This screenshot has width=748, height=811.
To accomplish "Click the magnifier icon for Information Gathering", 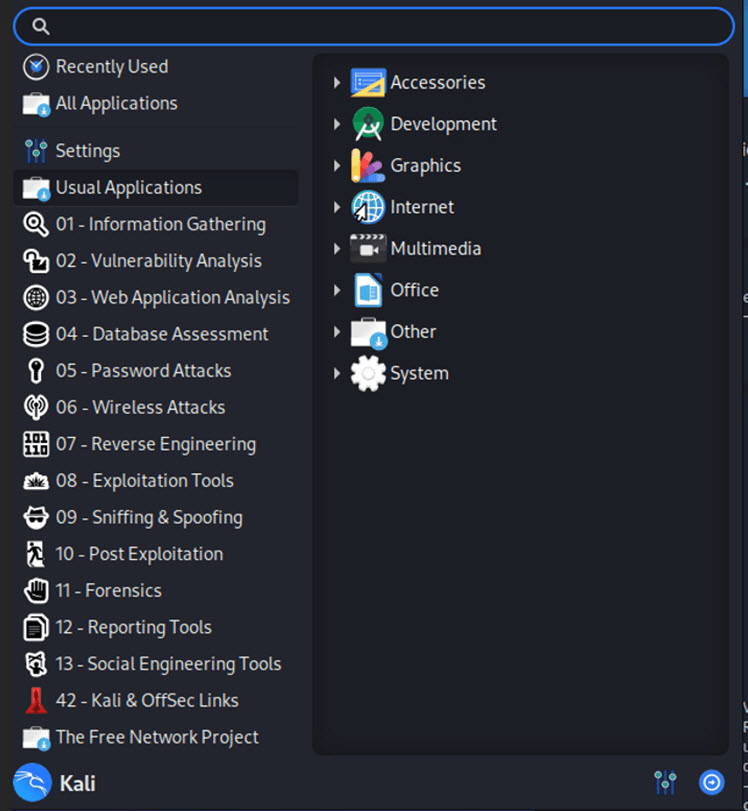I will pos(36,224).
